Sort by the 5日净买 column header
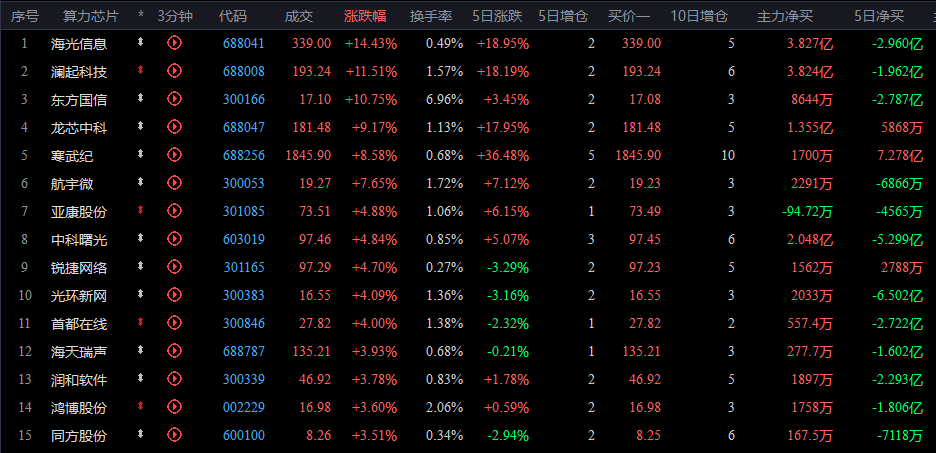936x453 pixels. 879,16
